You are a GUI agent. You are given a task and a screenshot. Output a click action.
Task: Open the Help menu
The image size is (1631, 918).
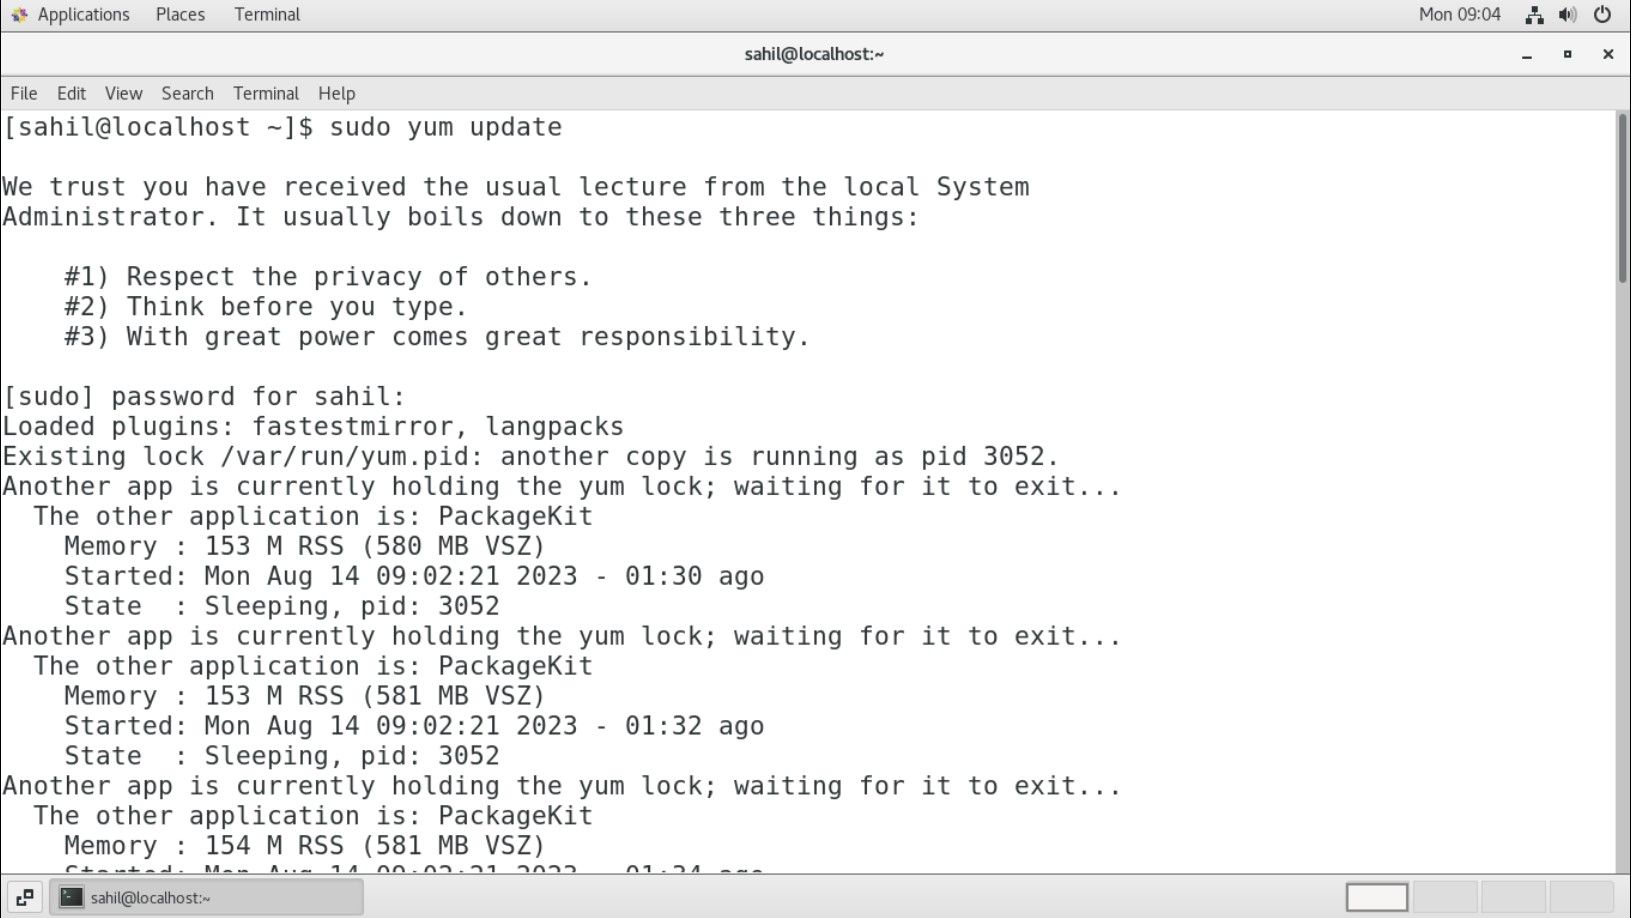point(336,93)
